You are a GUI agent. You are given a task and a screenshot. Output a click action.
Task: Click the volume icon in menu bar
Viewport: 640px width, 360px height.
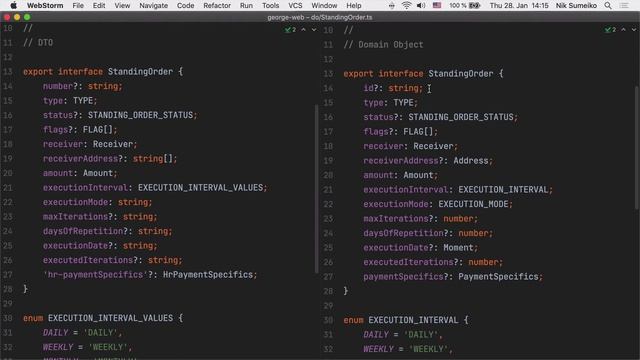click(x=421, y=6)
